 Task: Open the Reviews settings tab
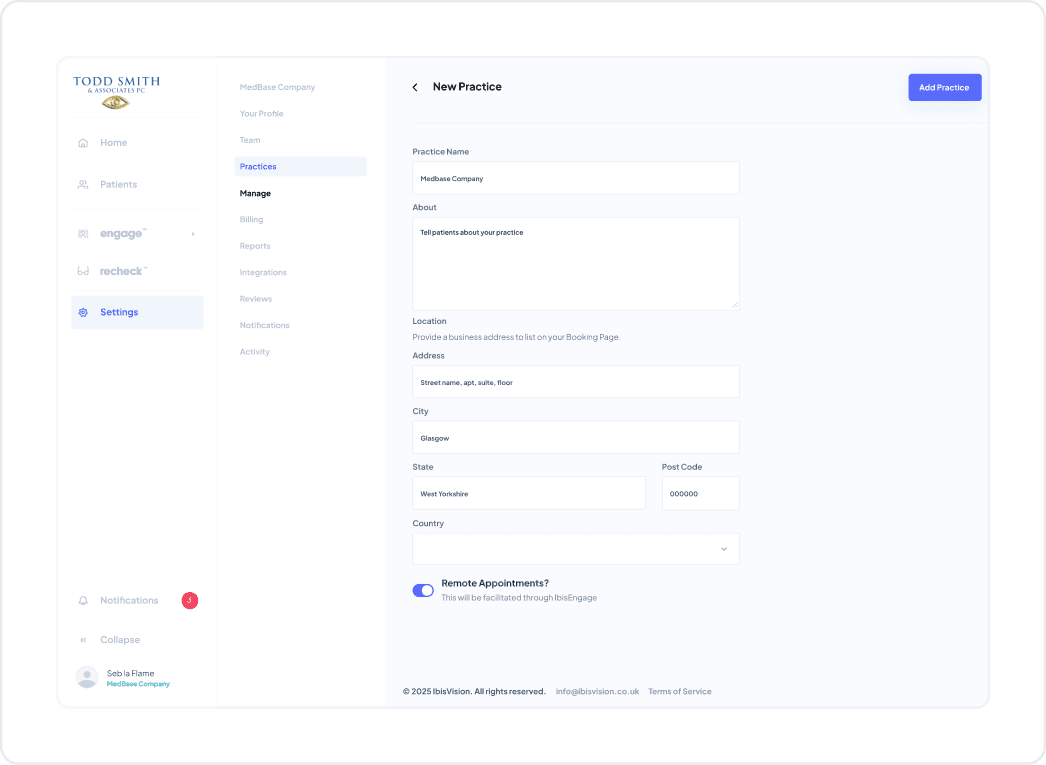(256, 299)
